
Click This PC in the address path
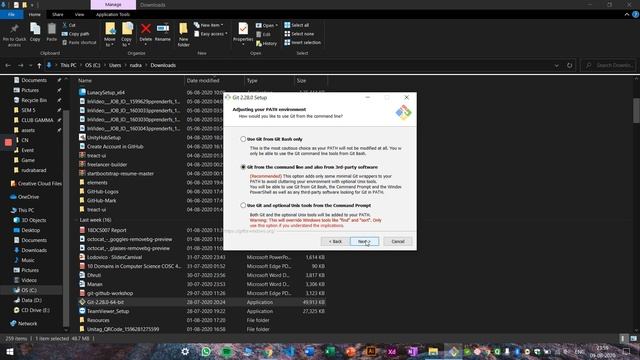(x=68, y=65)
